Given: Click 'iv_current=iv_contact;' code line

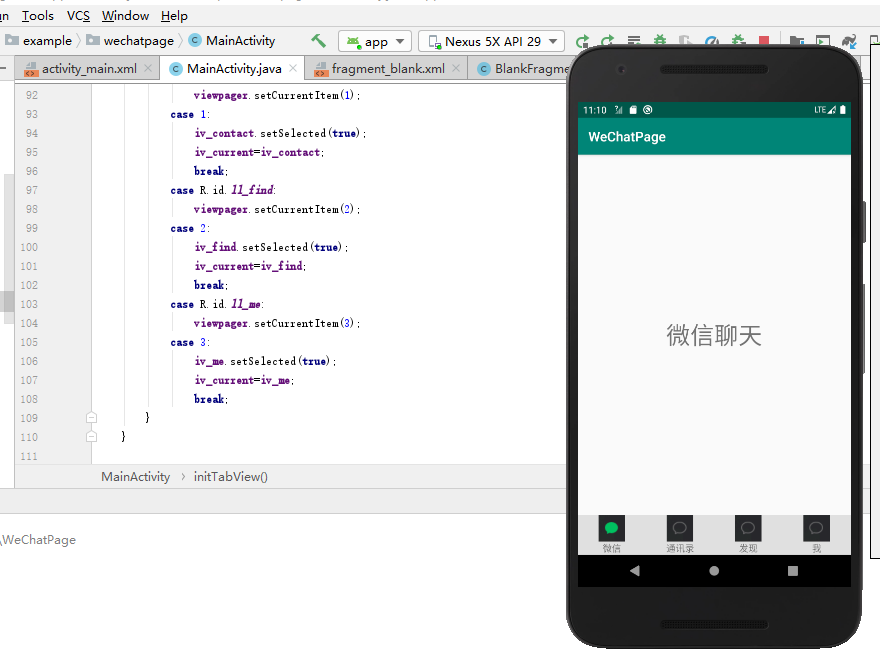Looking at the screenshot, I should [x=259, y=152].
